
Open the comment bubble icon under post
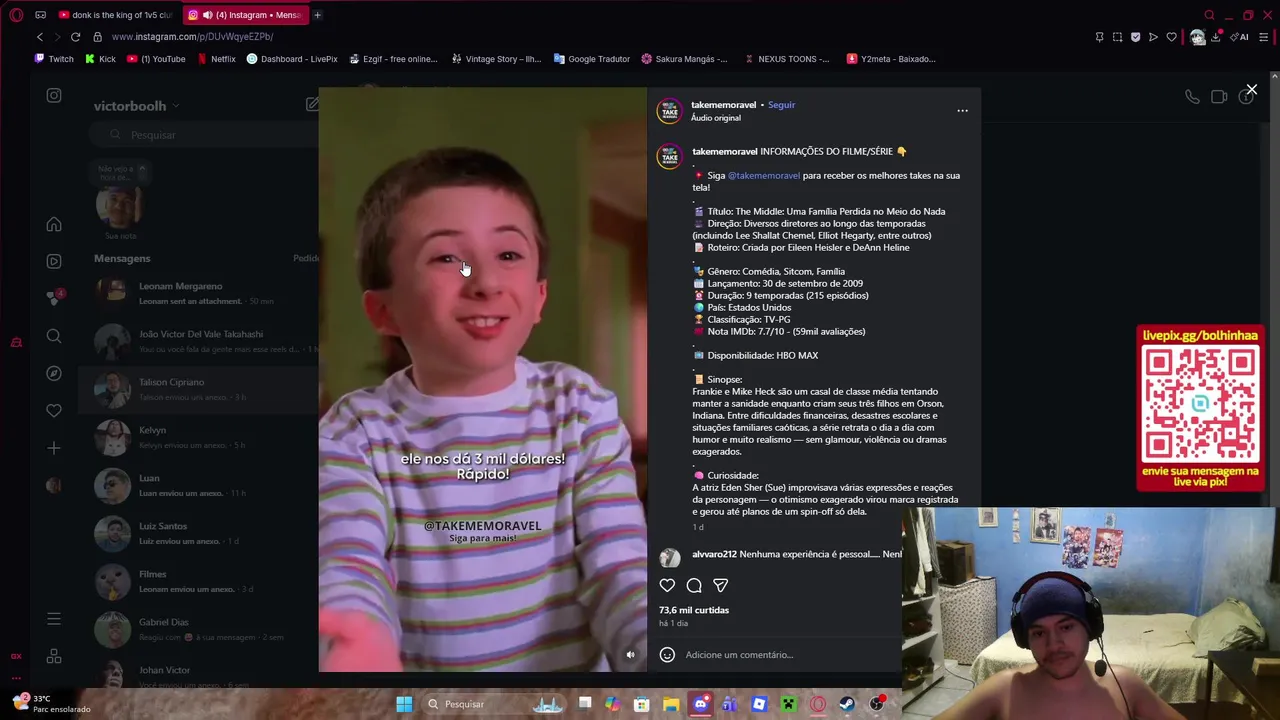[694, 585]
